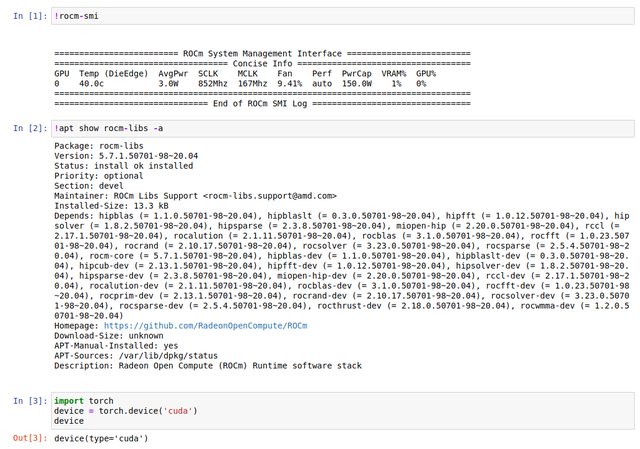Click the Installed-Size: 13.3 kB line

click(x=110, y=205)
